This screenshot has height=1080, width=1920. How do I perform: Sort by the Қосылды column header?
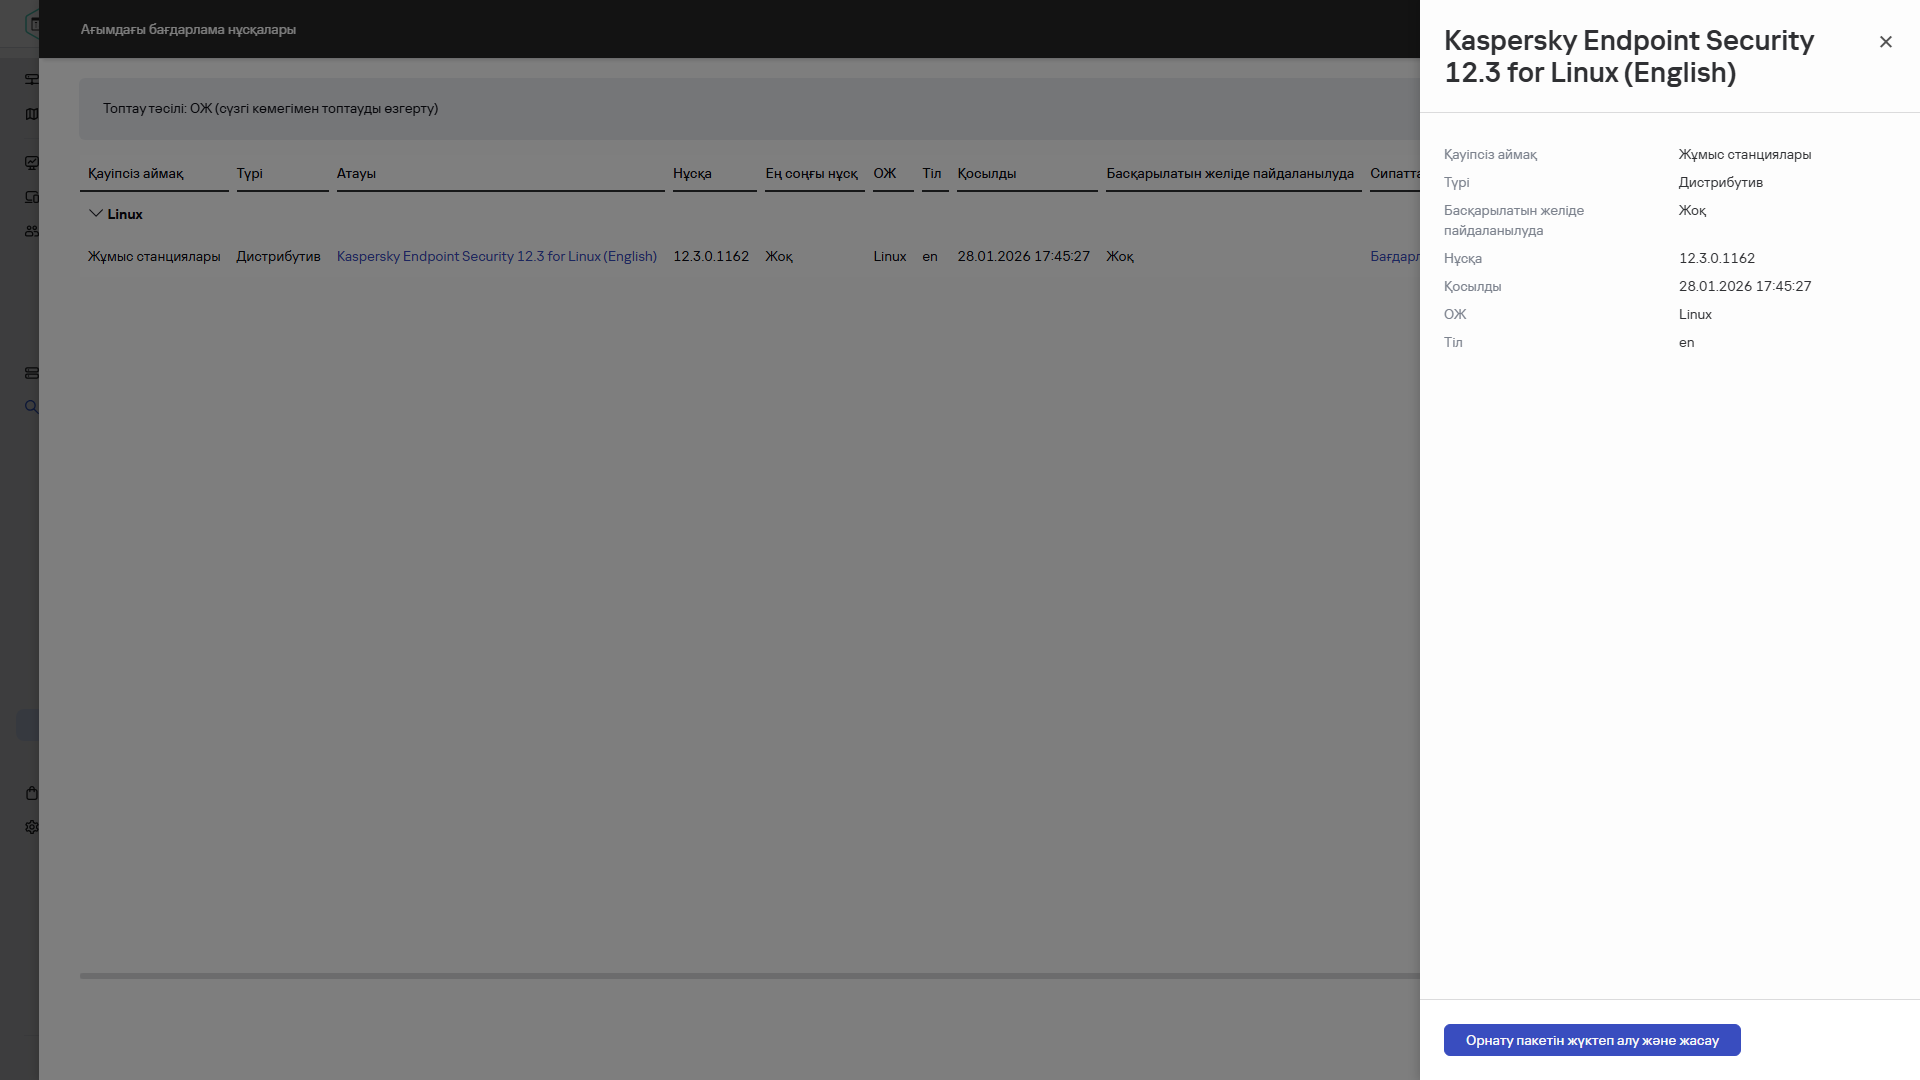coord(986,173)
